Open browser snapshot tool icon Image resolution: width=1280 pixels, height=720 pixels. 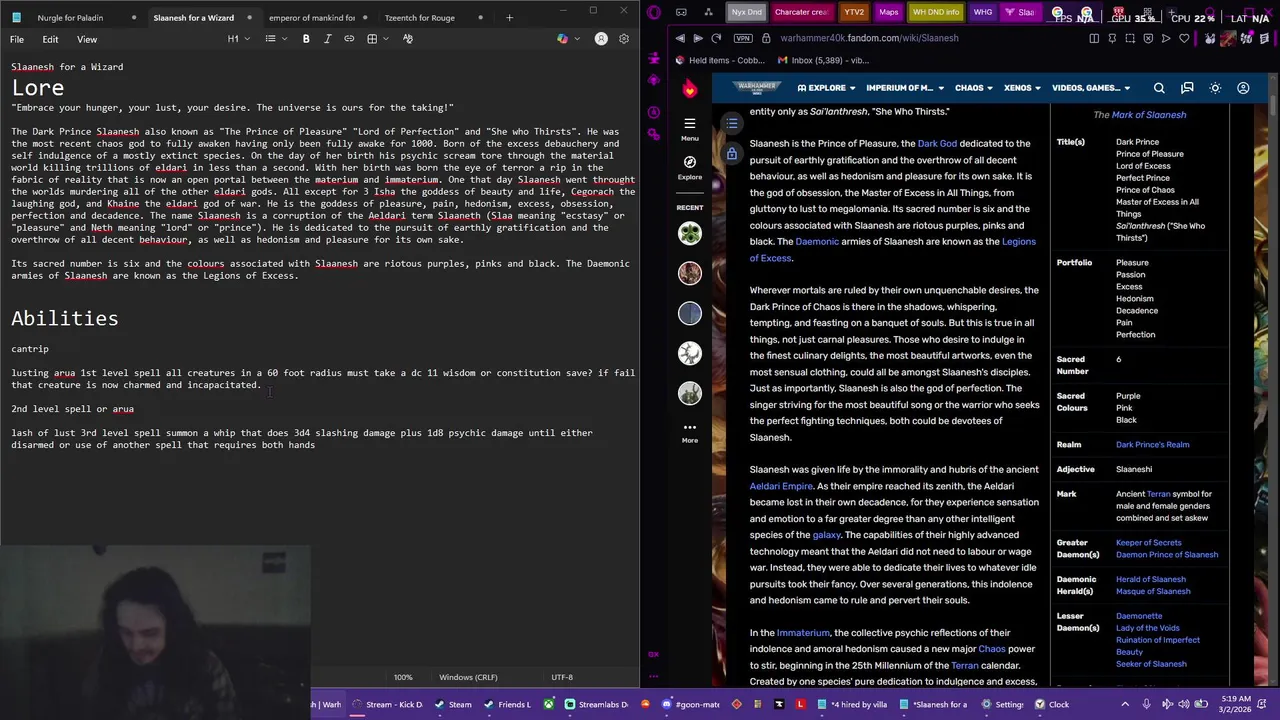click(1130, 38)
